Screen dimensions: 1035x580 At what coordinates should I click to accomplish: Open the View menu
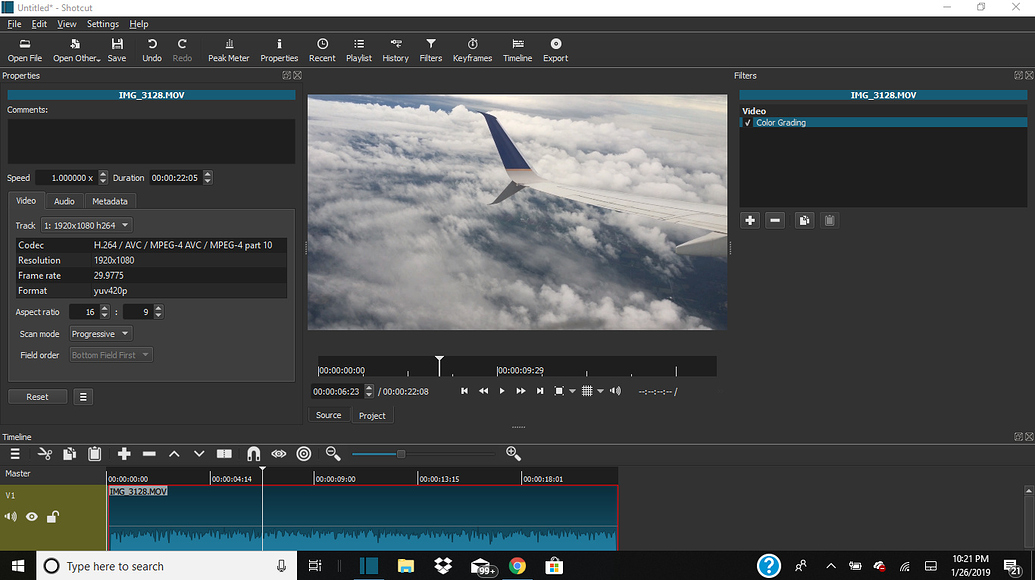coord(67,24)
